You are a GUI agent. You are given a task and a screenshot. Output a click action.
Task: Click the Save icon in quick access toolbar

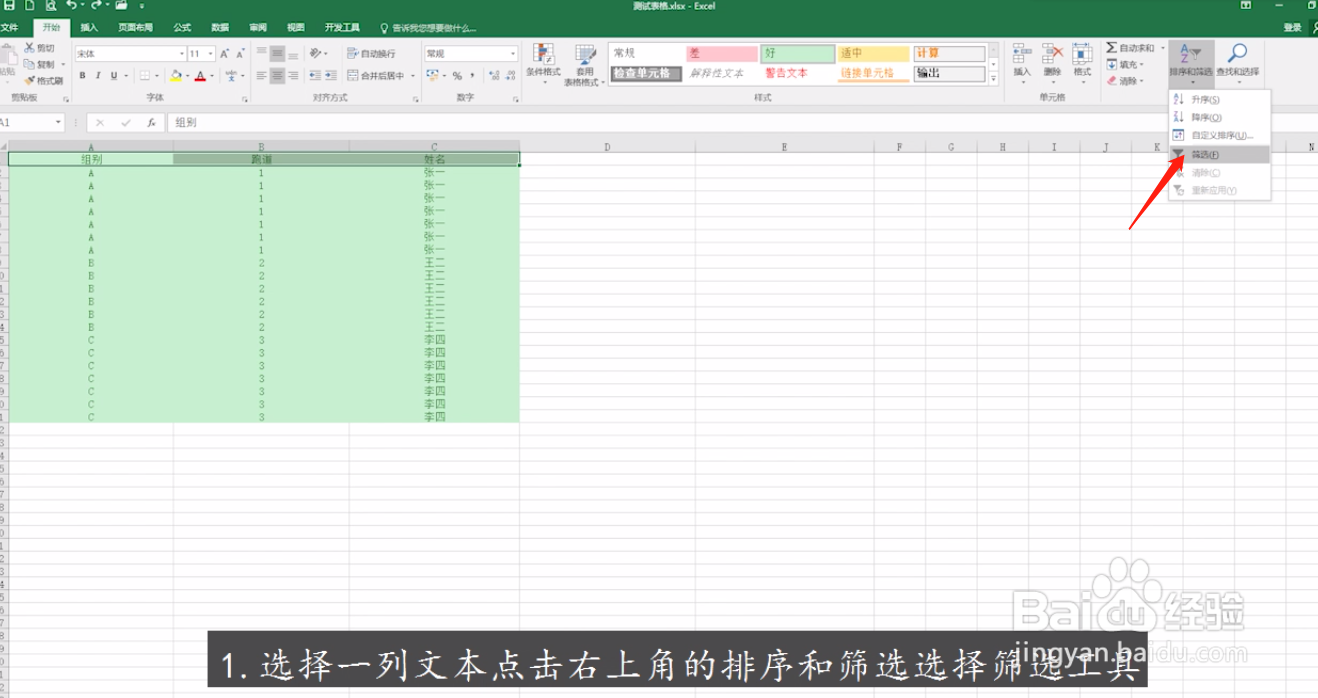tap(7, 5)
